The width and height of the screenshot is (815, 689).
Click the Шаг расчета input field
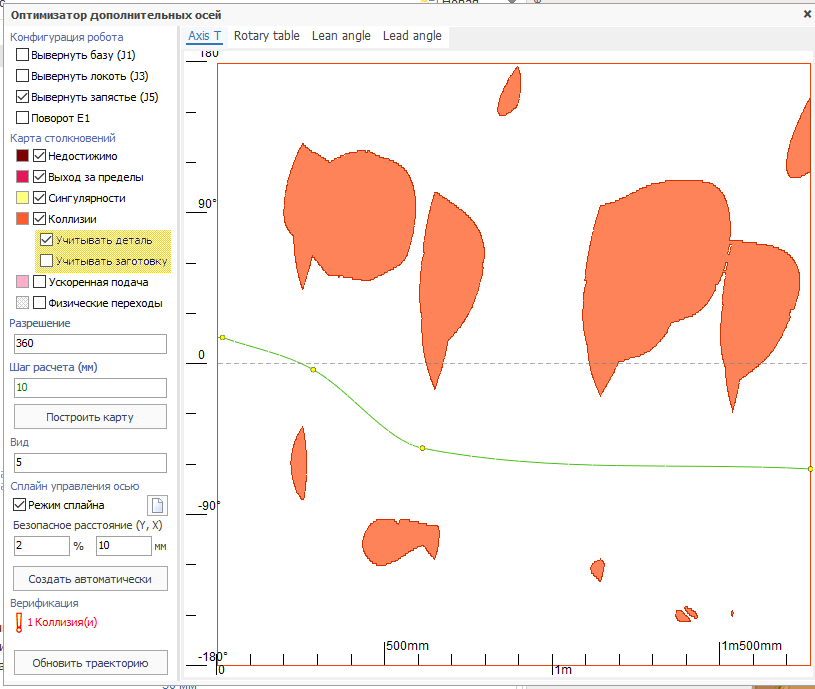pyautogui.click(x=90, y=387)
